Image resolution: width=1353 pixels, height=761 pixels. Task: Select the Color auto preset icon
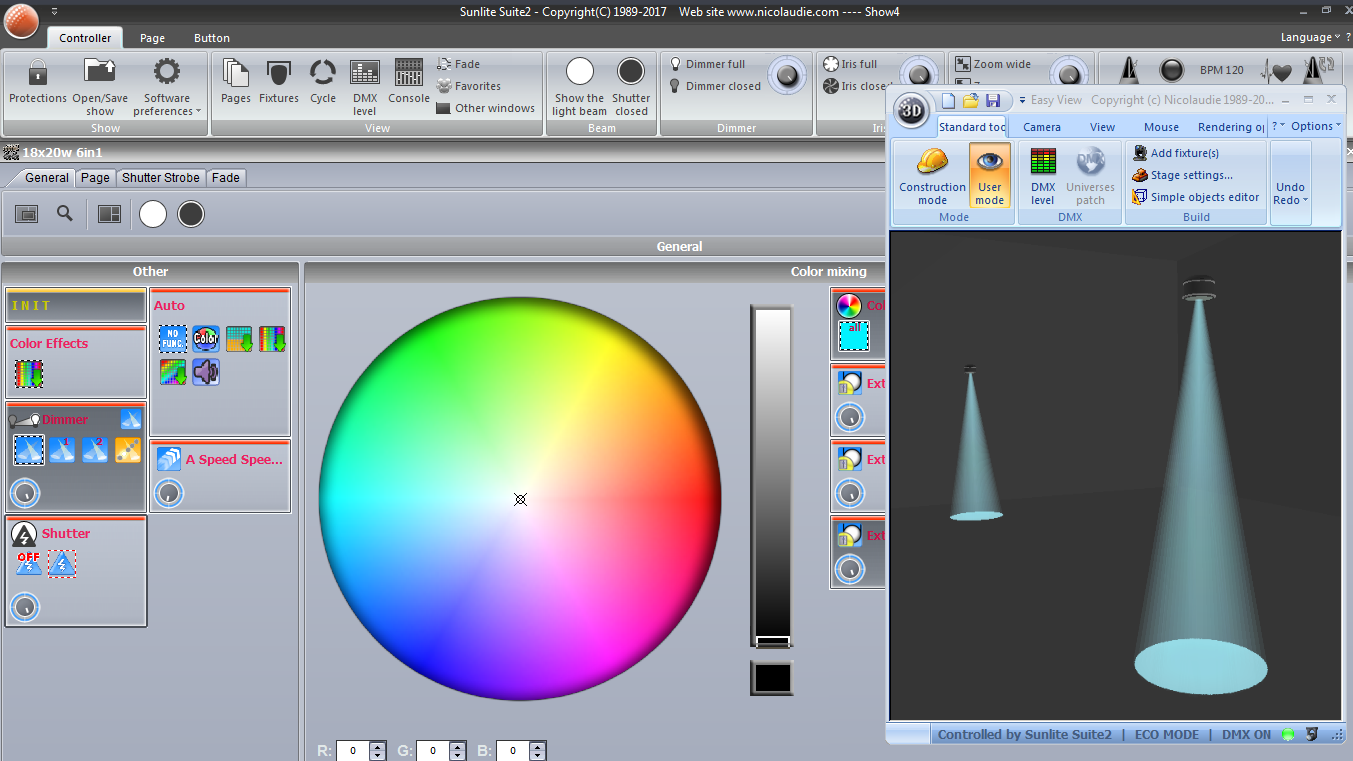206,339
